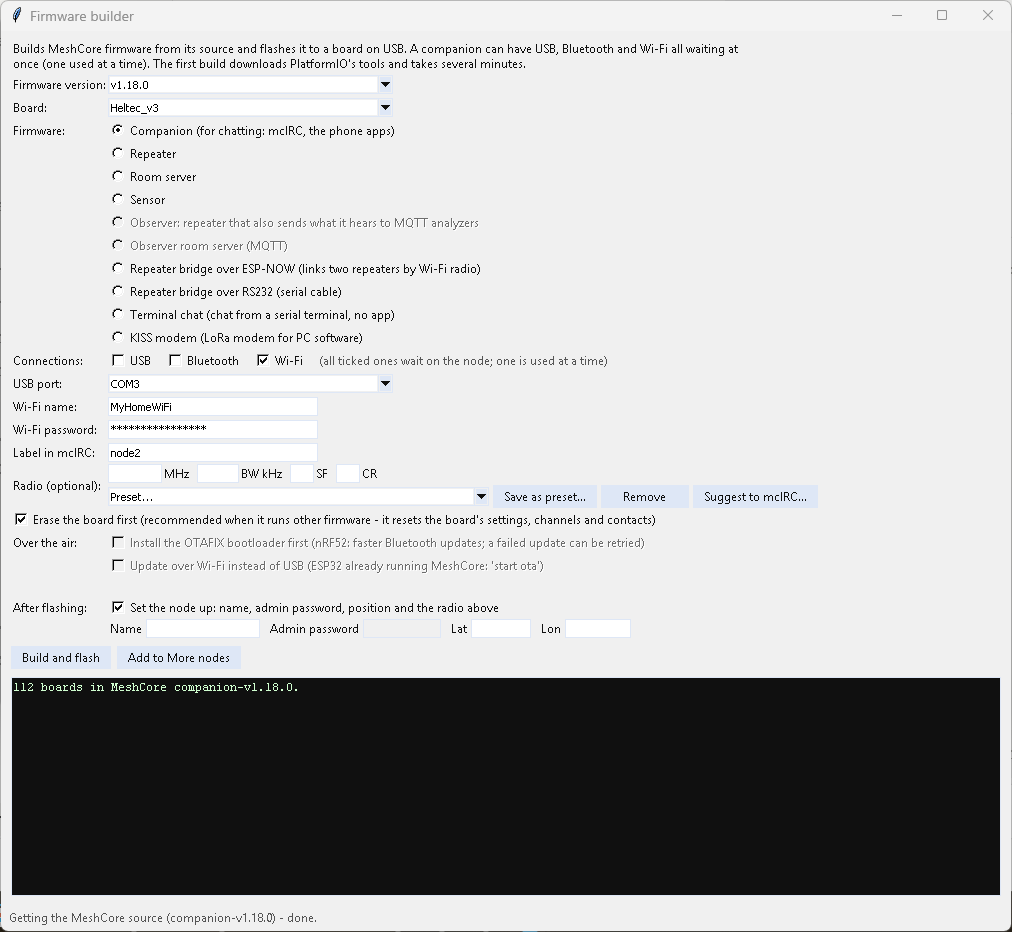This screenshot has height=932, width=1012.
Task: Click the console output log area
Action: coord(506,786)
